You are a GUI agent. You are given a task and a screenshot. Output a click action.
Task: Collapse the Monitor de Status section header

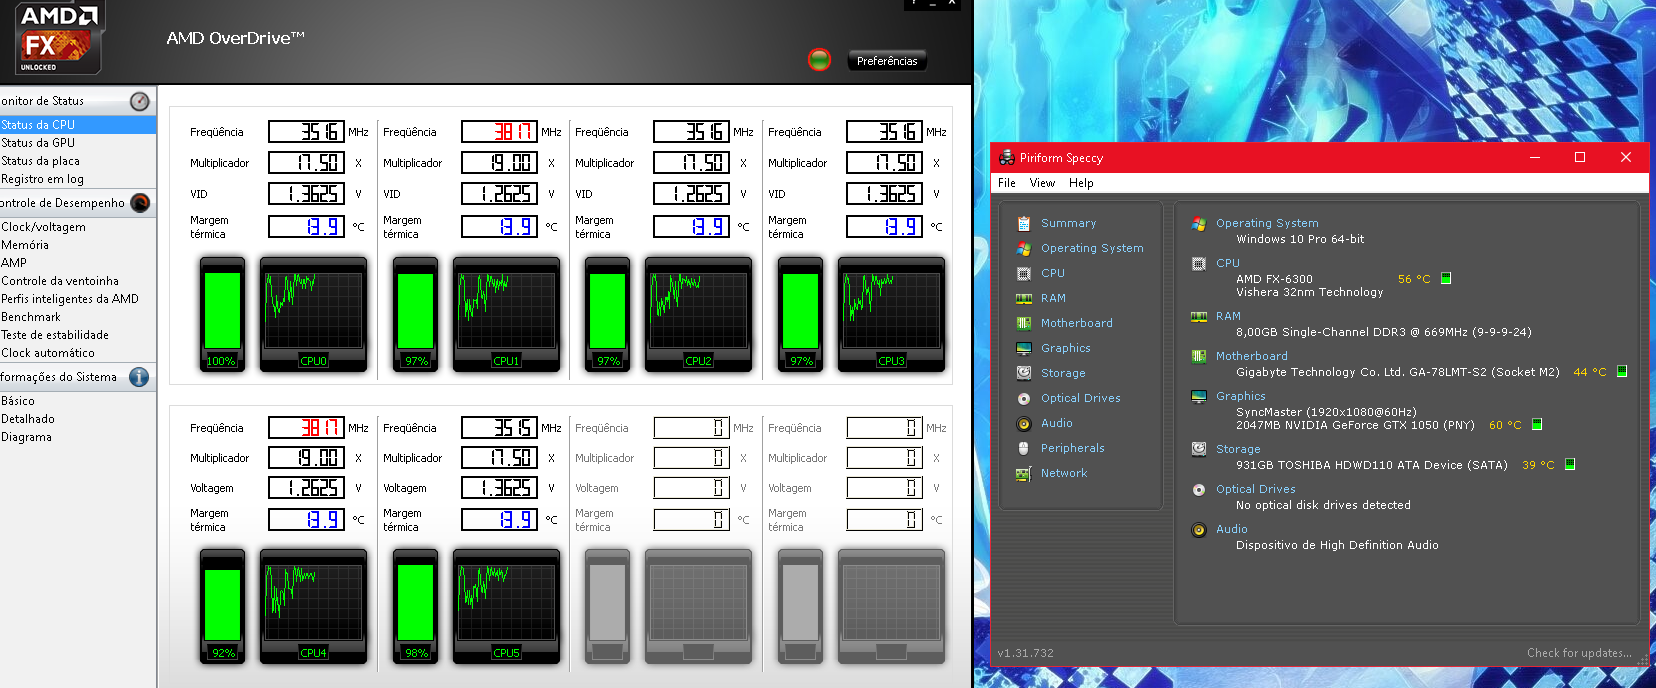(78, 101)
